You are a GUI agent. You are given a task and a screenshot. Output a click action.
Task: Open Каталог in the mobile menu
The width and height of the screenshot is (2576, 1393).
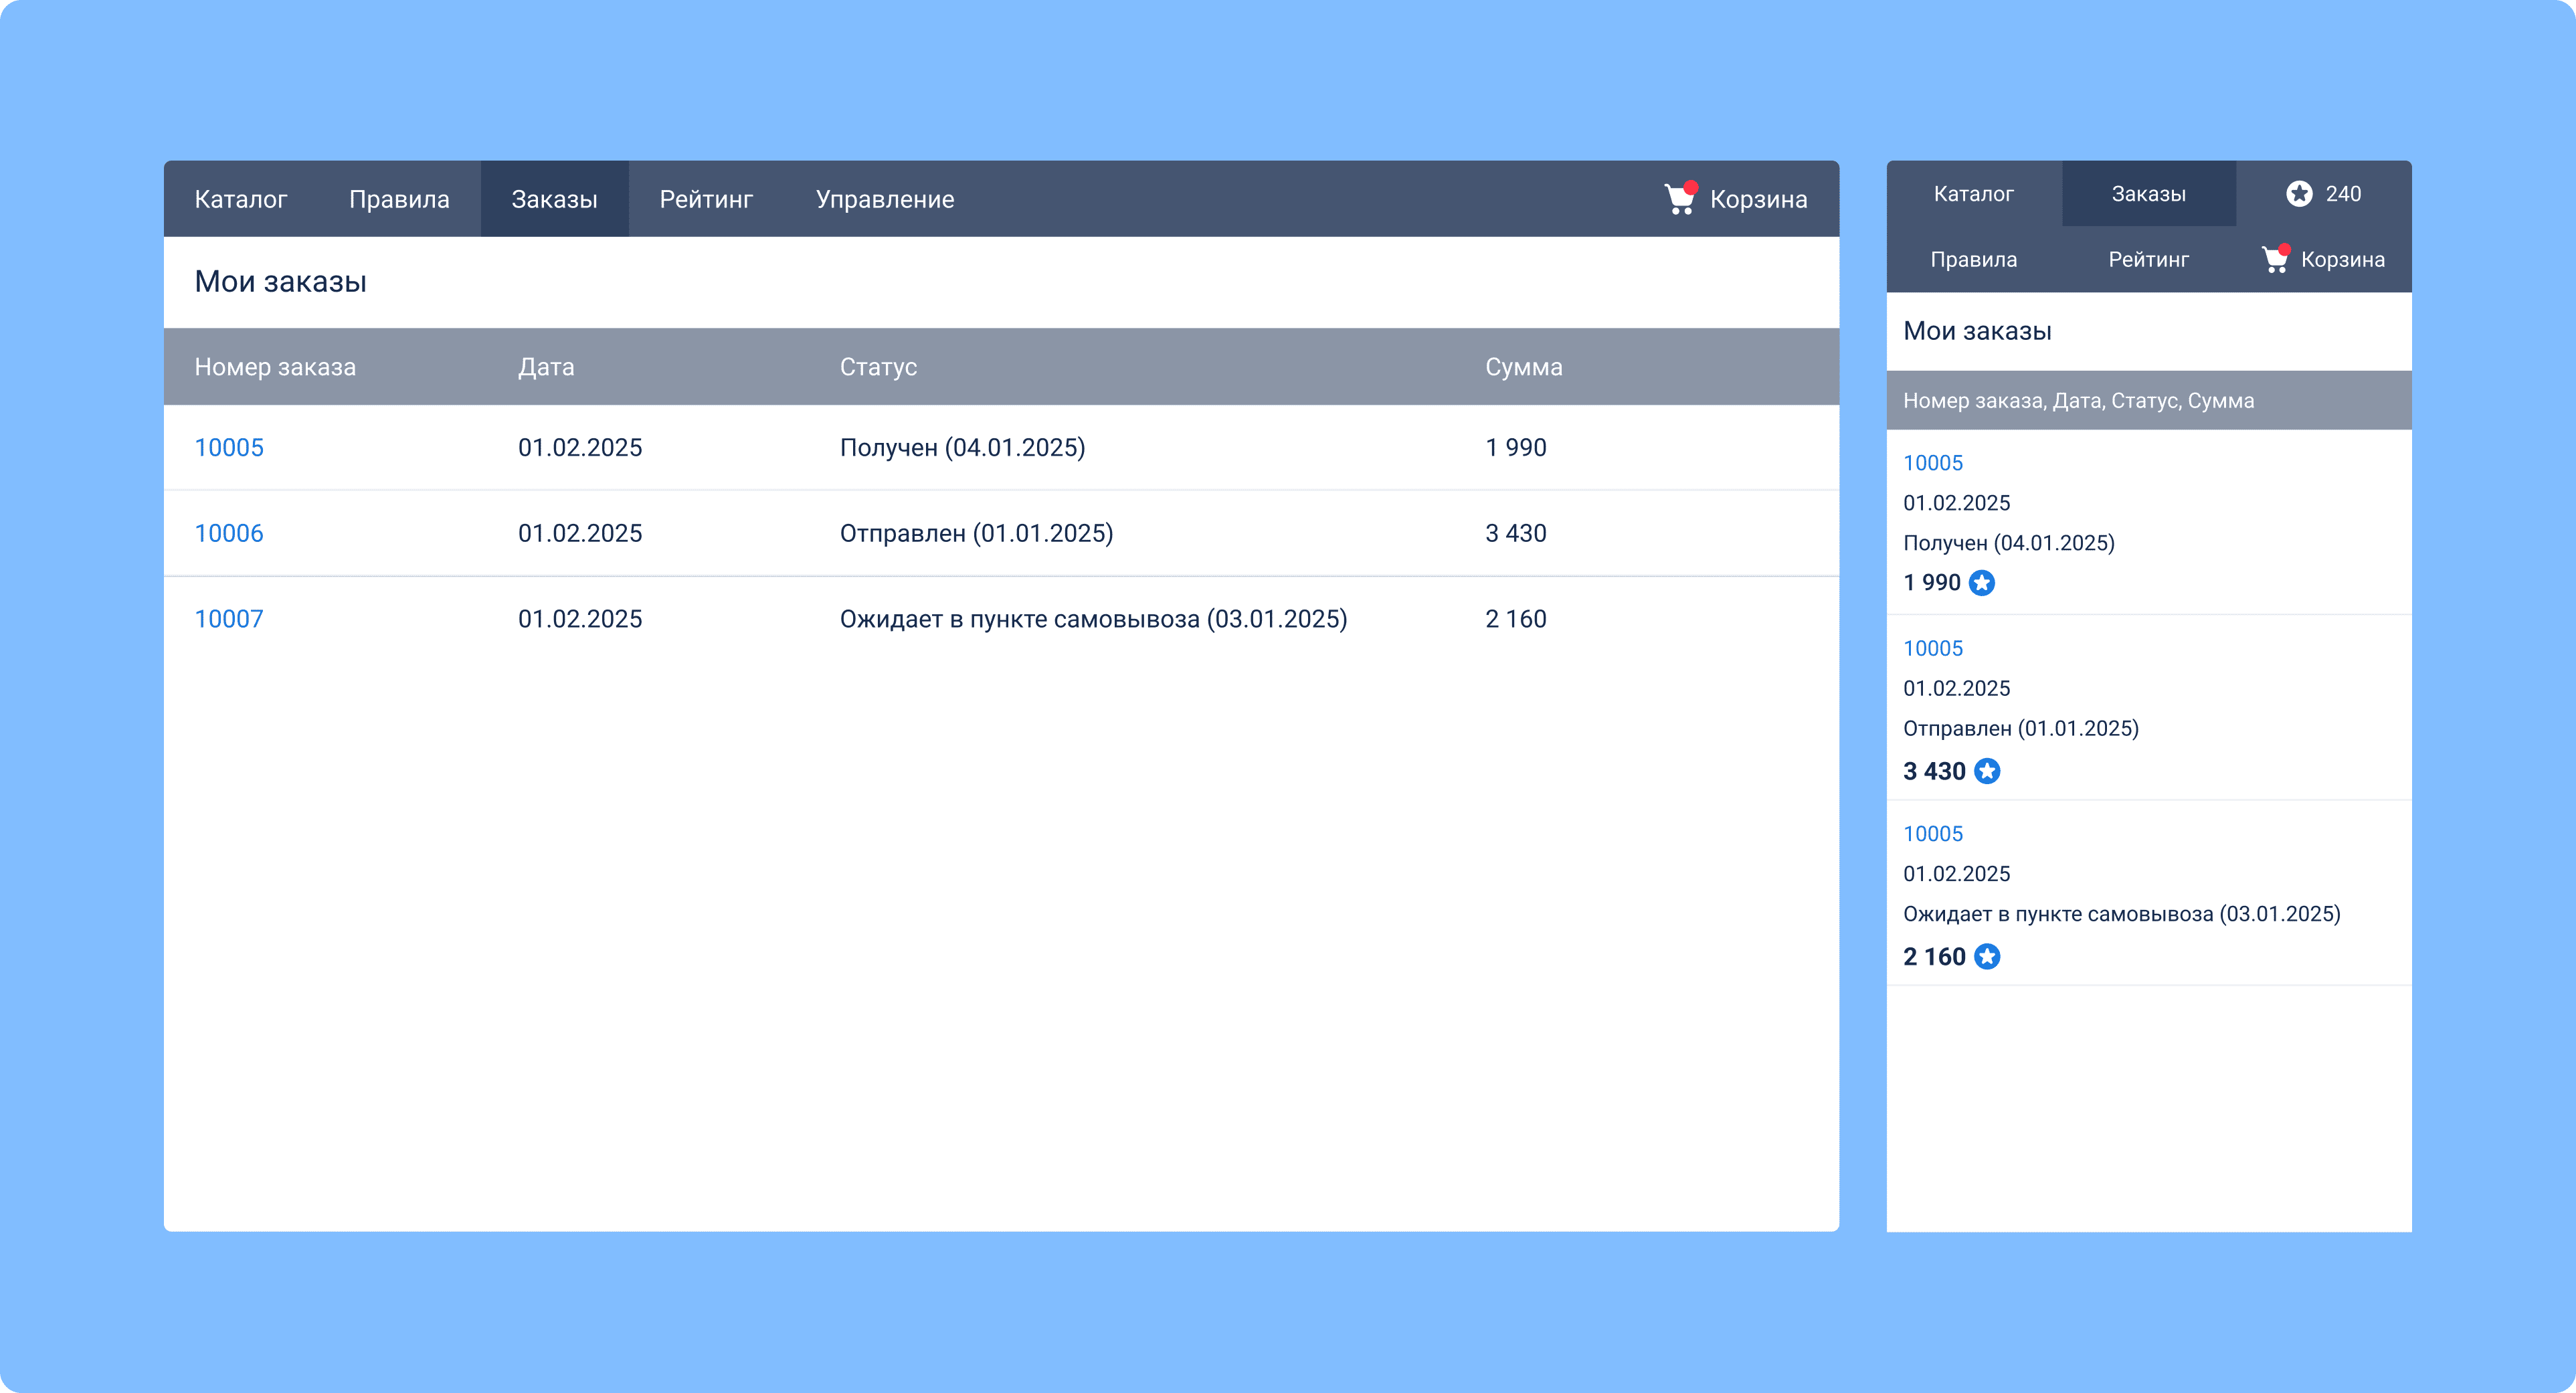pos(1974,194)
